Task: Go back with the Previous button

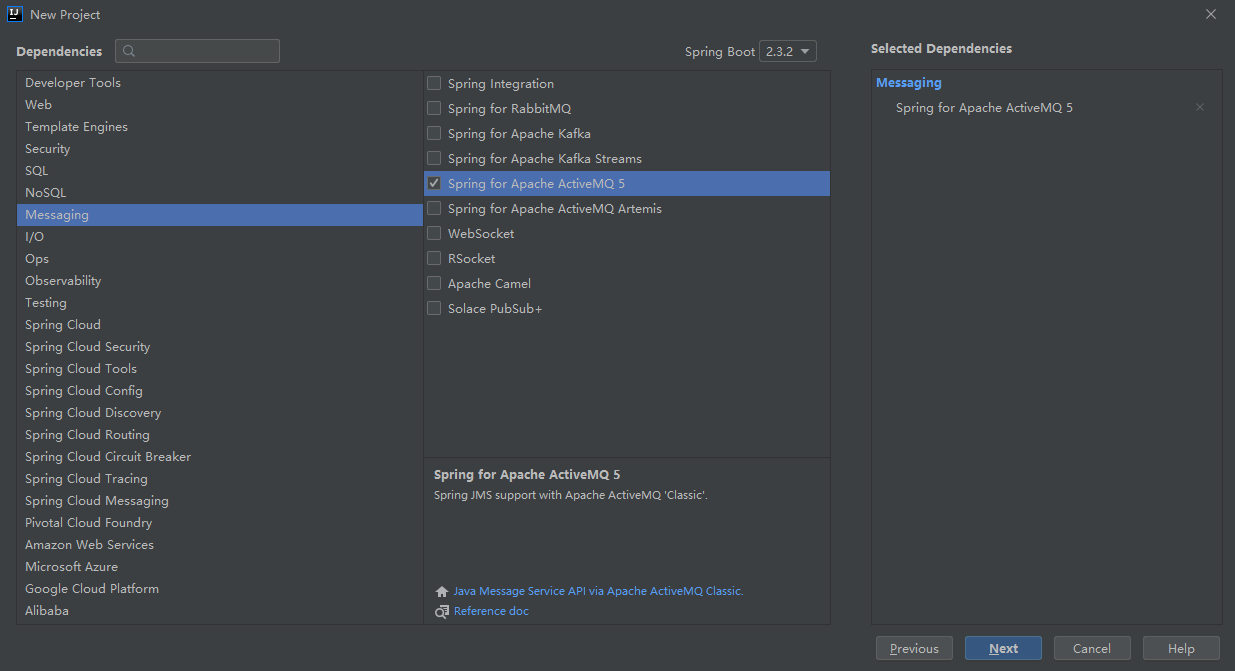Action: pyautogui.click(x=914, y=648)
